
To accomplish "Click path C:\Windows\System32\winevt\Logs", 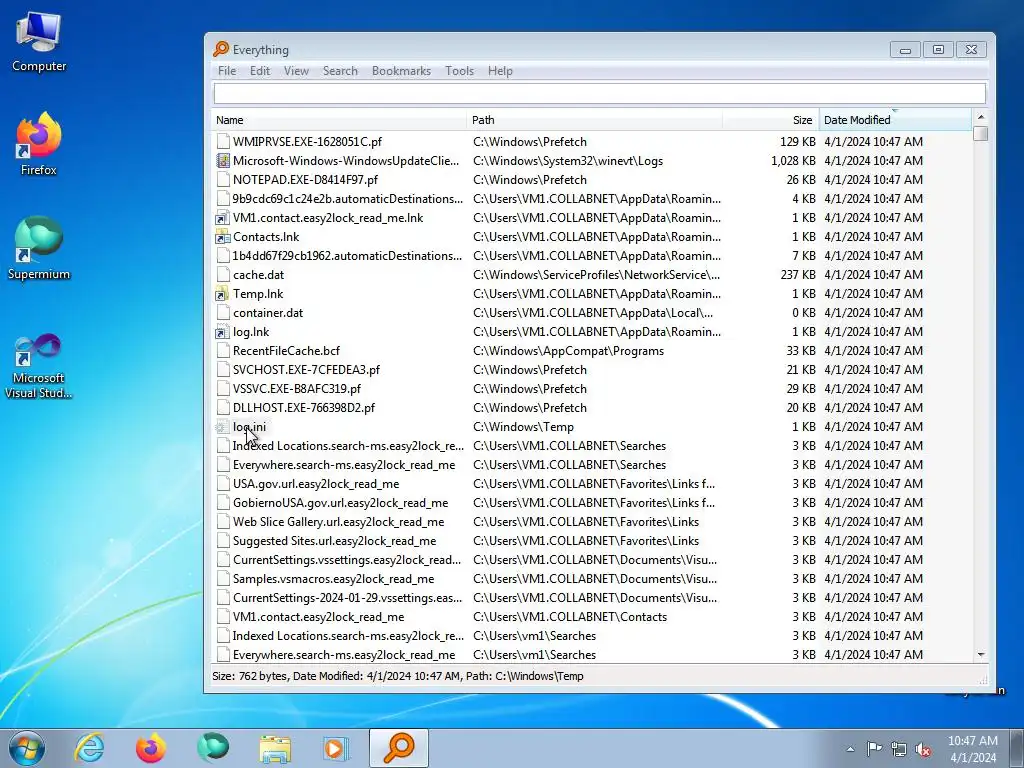I will click(x=568, y=161).
